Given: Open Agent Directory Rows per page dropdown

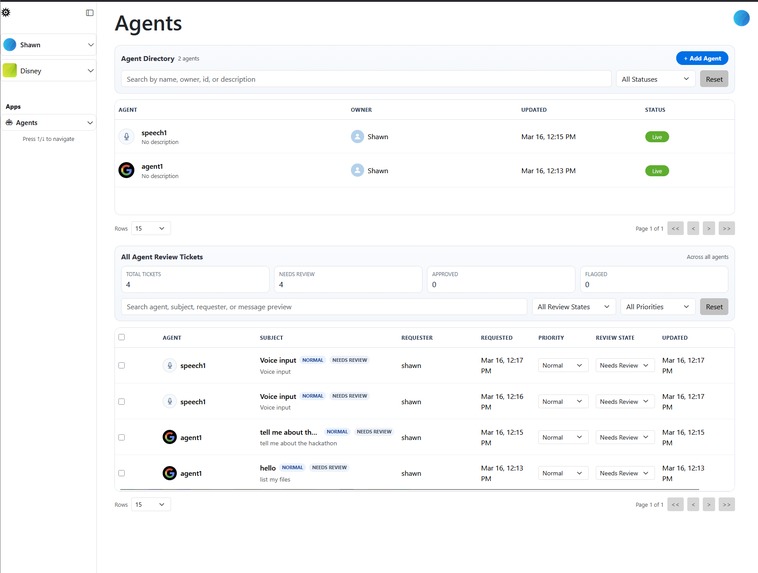Looking at the screenshot, I should click(x=151, y=228).
